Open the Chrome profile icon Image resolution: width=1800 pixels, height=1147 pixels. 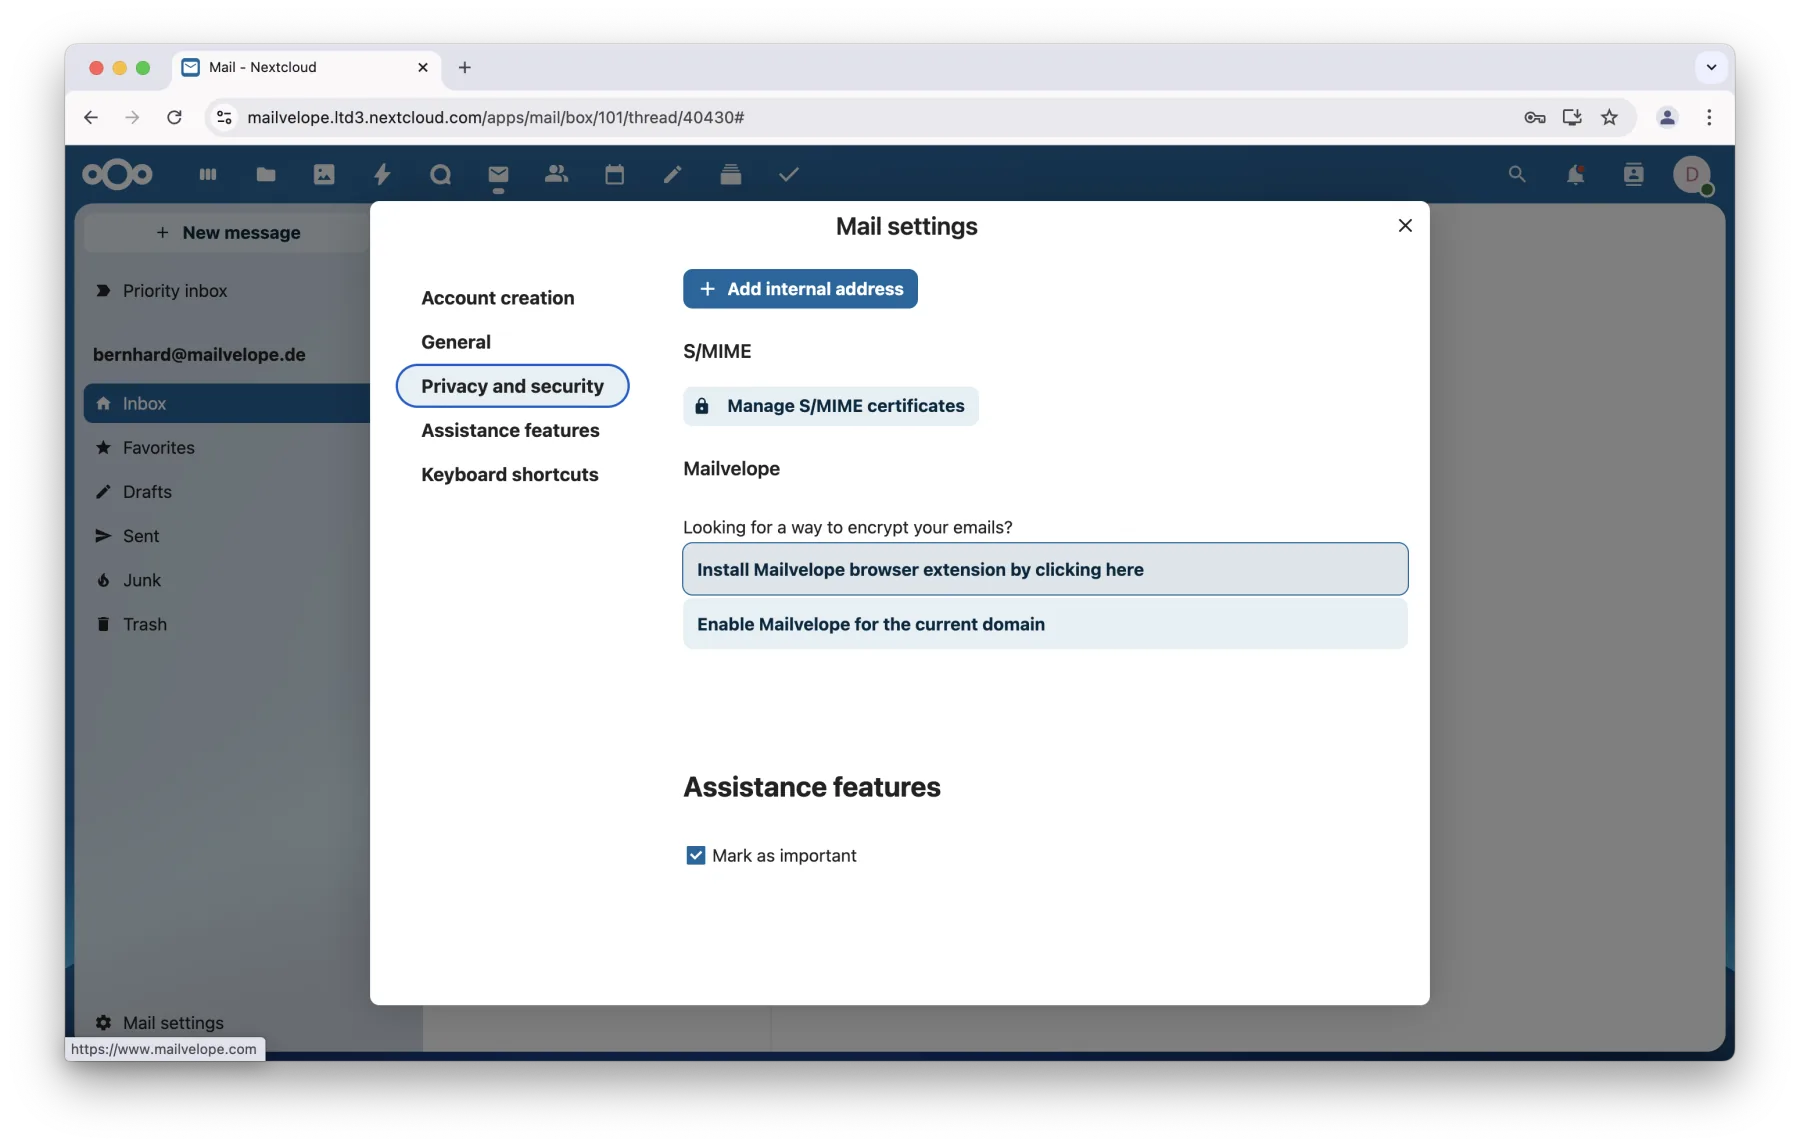[x=1667, y=118]
